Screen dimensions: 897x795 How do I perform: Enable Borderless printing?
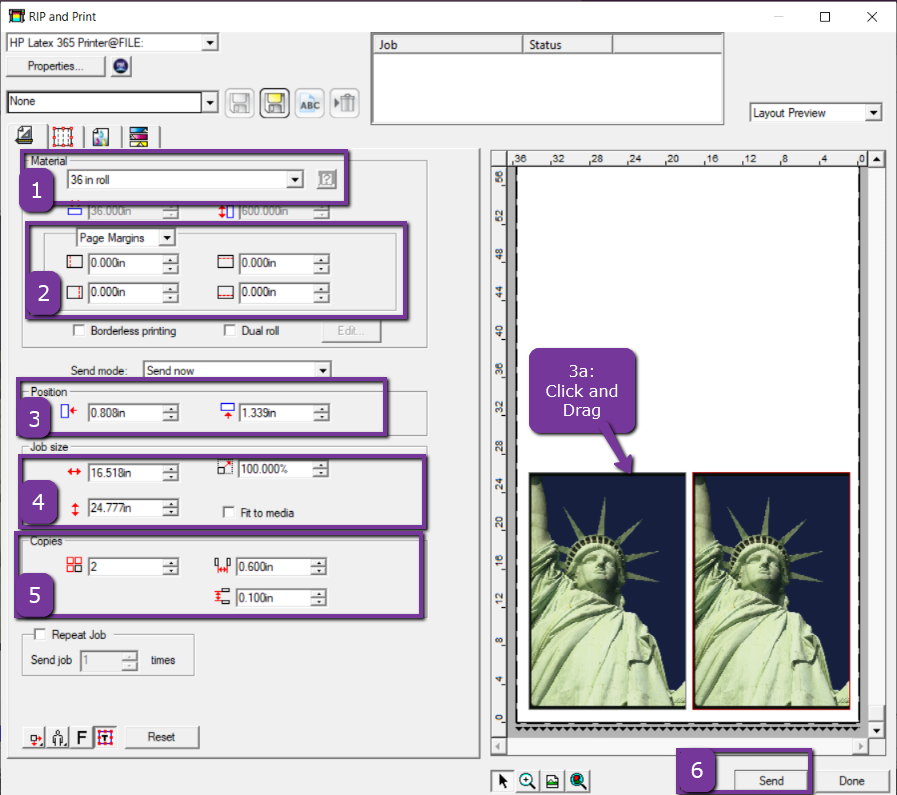pyautogui.click(x=77, y=331)
